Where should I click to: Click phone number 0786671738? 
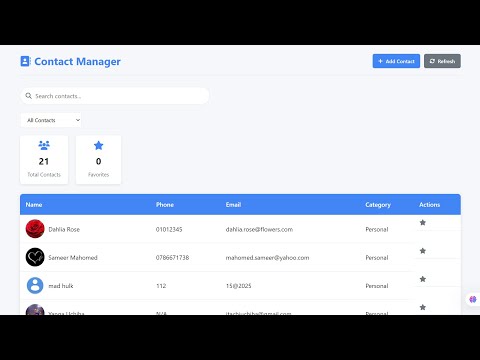pos(172,258)
